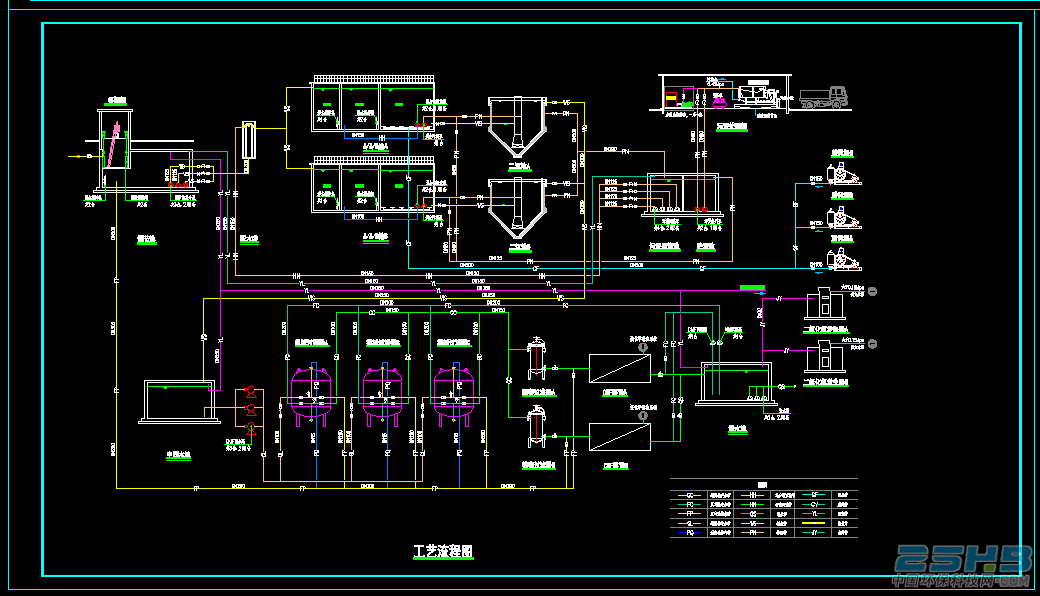Click the middle red pump beside intermediate tank
Screen dimensions: 1040x596
[x=251, y=410]
